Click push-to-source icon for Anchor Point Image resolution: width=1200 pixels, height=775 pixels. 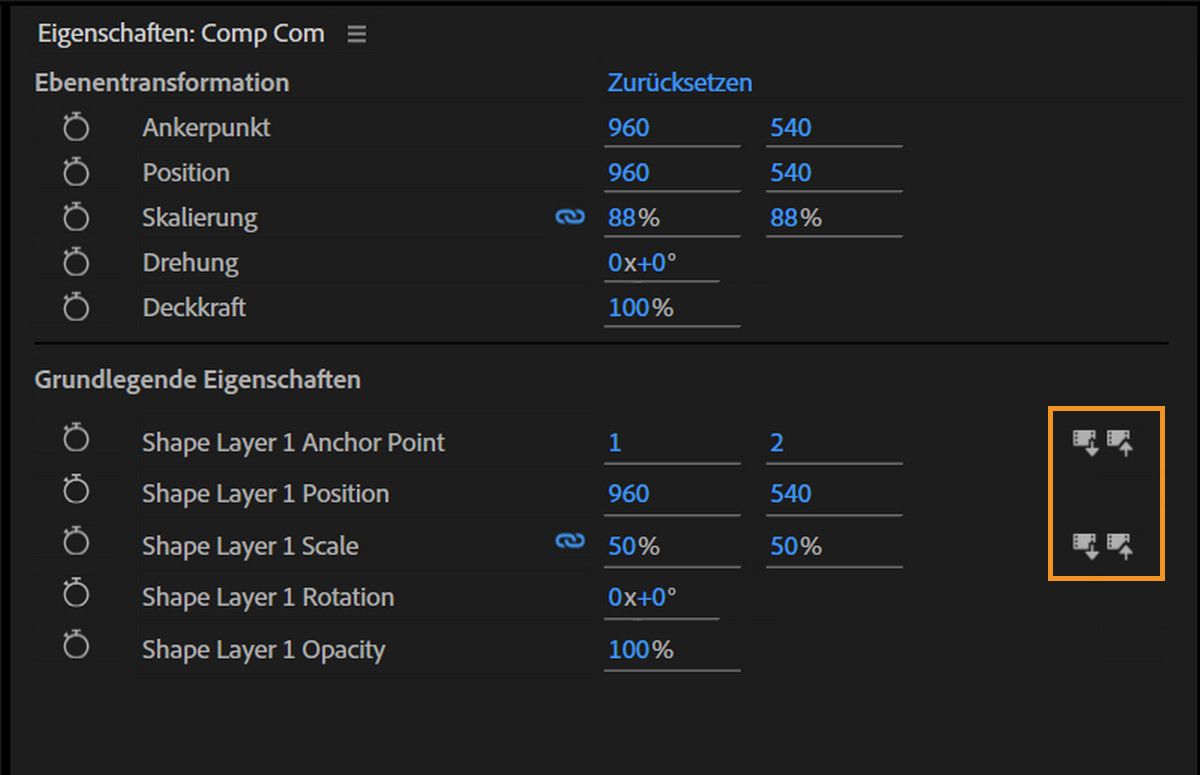[1120, 443]
